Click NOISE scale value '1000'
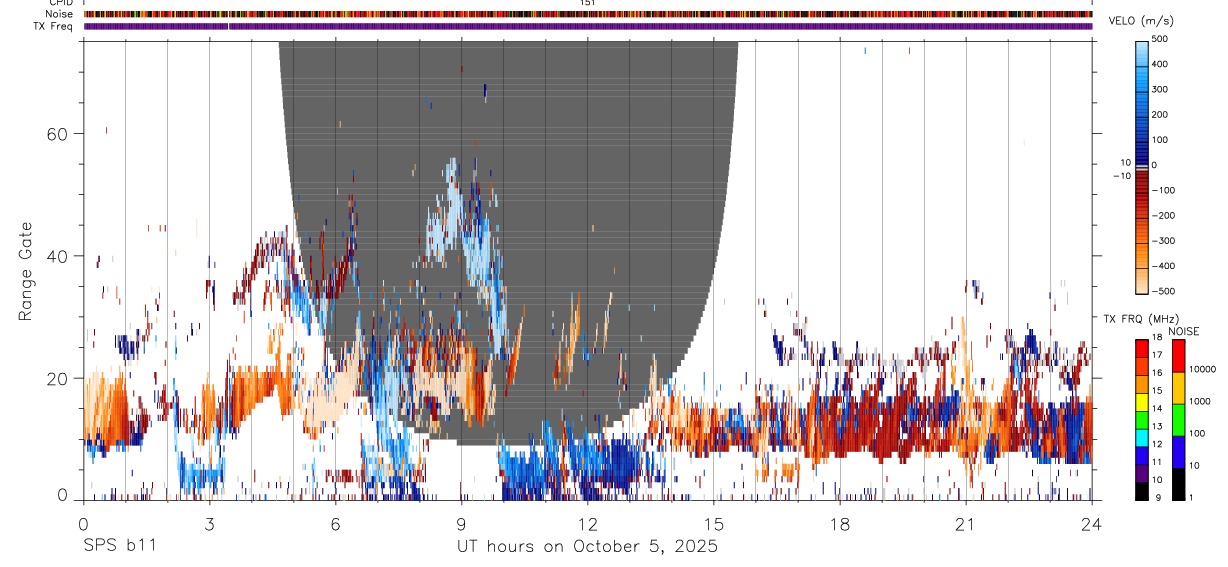 1200,401
